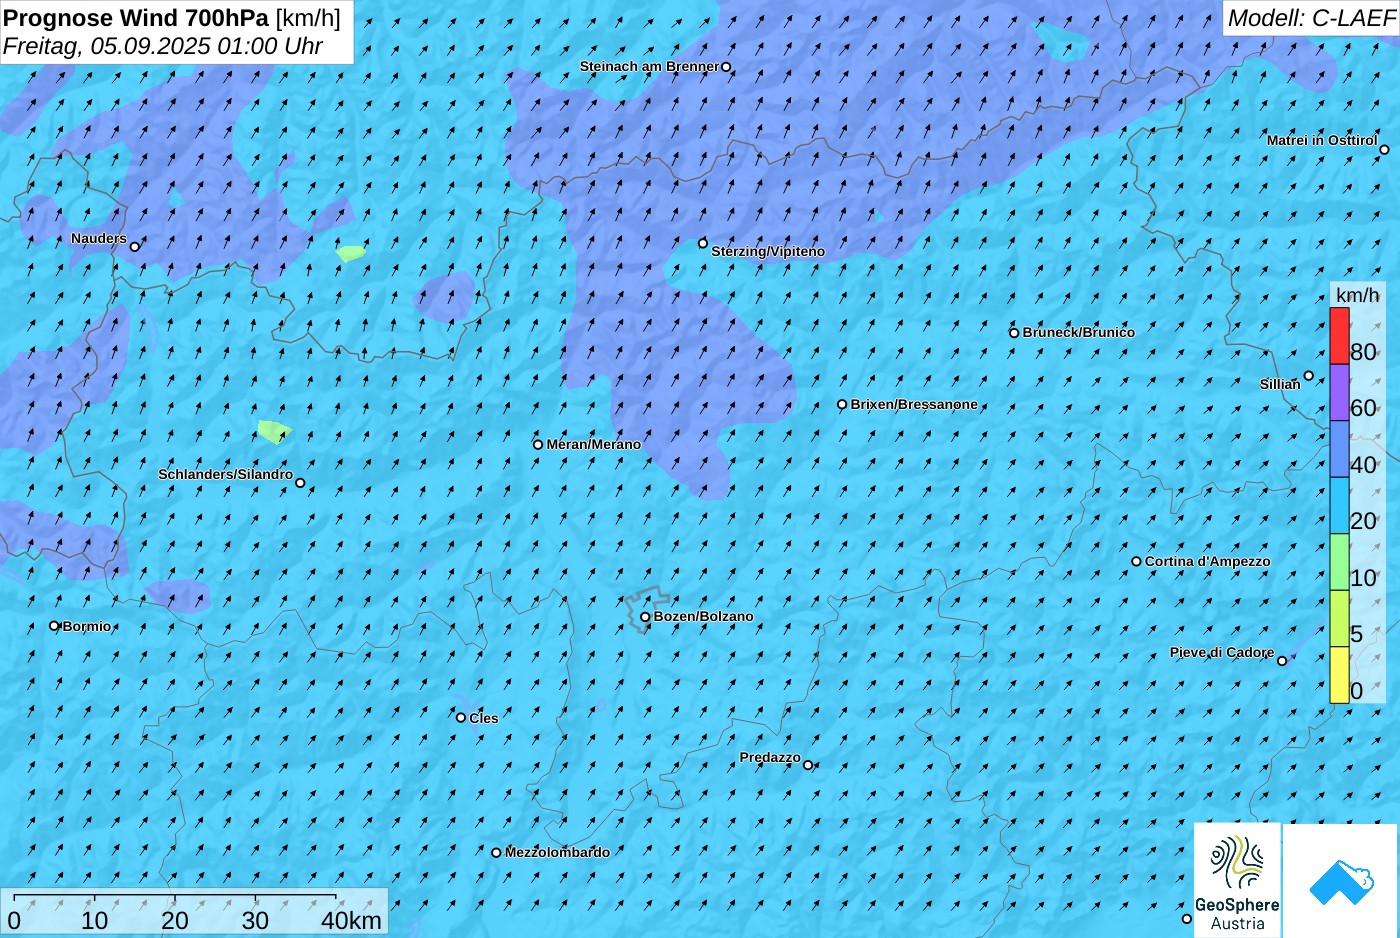The image size is (1400, 938).
Task: Click the green 10 km/h legend color
Action: (x=1339, y=562)
